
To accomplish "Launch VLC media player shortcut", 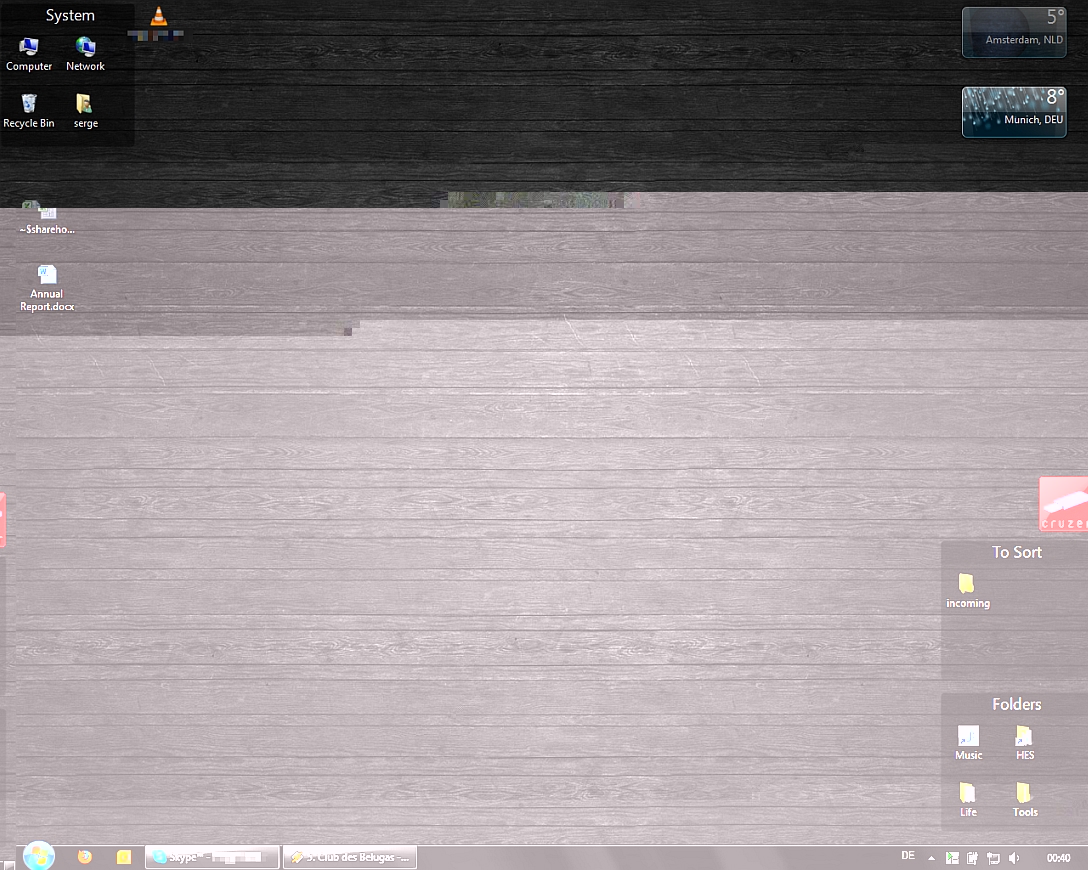I will 158,17.
